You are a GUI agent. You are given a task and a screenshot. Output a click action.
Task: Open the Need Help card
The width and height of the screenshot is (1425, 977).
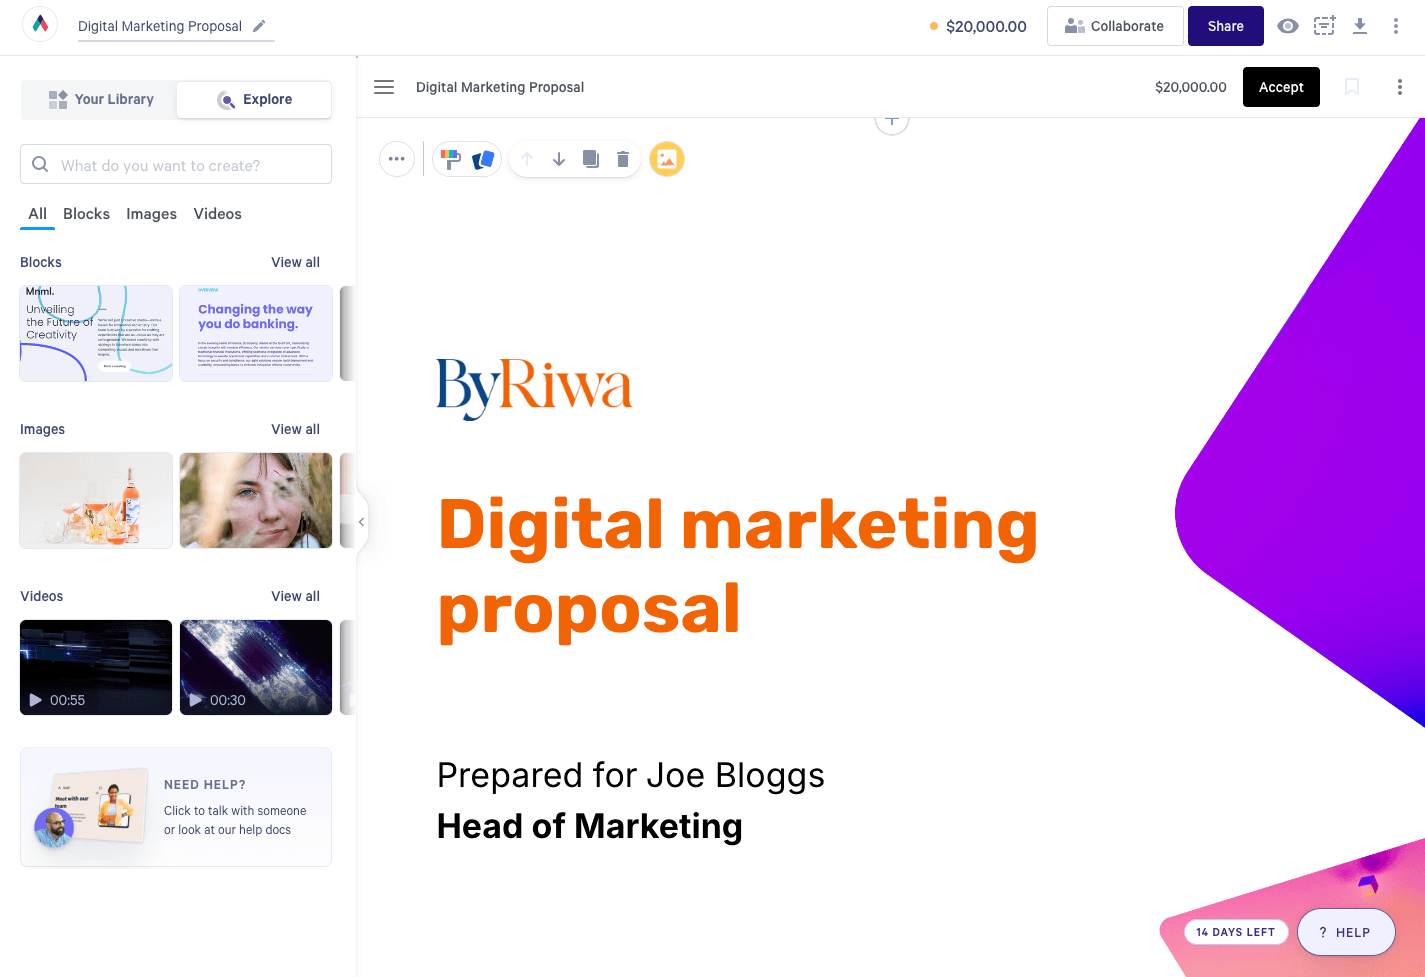[x=176, y=807]
